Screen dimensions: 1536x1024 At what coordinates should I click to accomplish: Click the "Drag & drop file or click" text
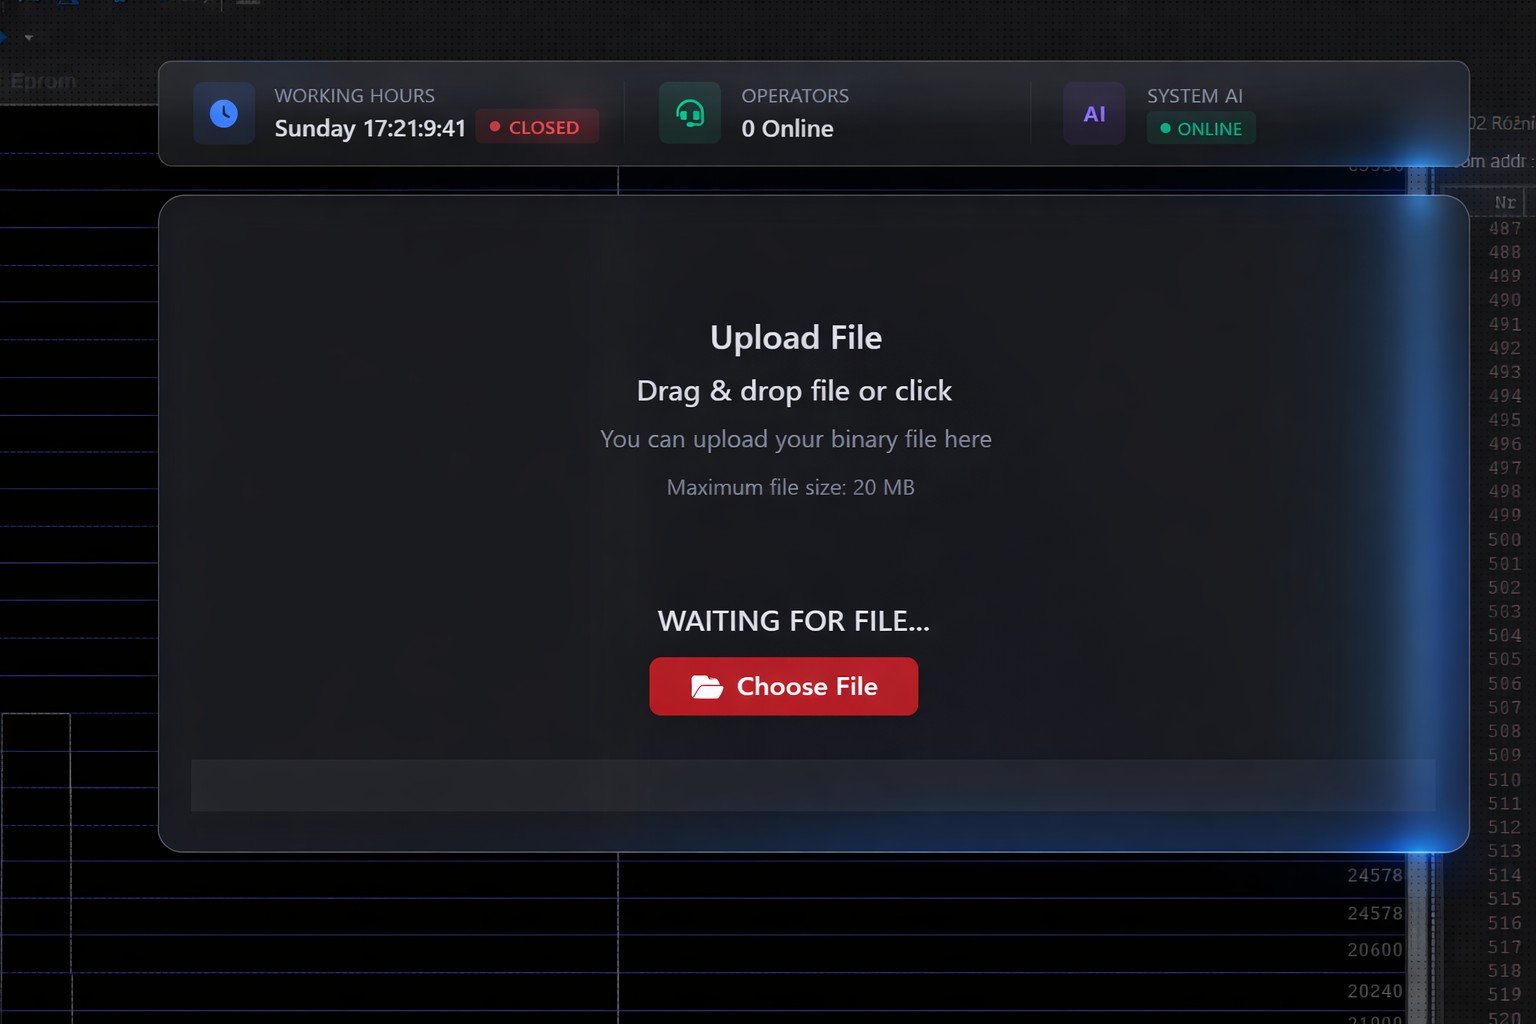[x=795, y=391]
